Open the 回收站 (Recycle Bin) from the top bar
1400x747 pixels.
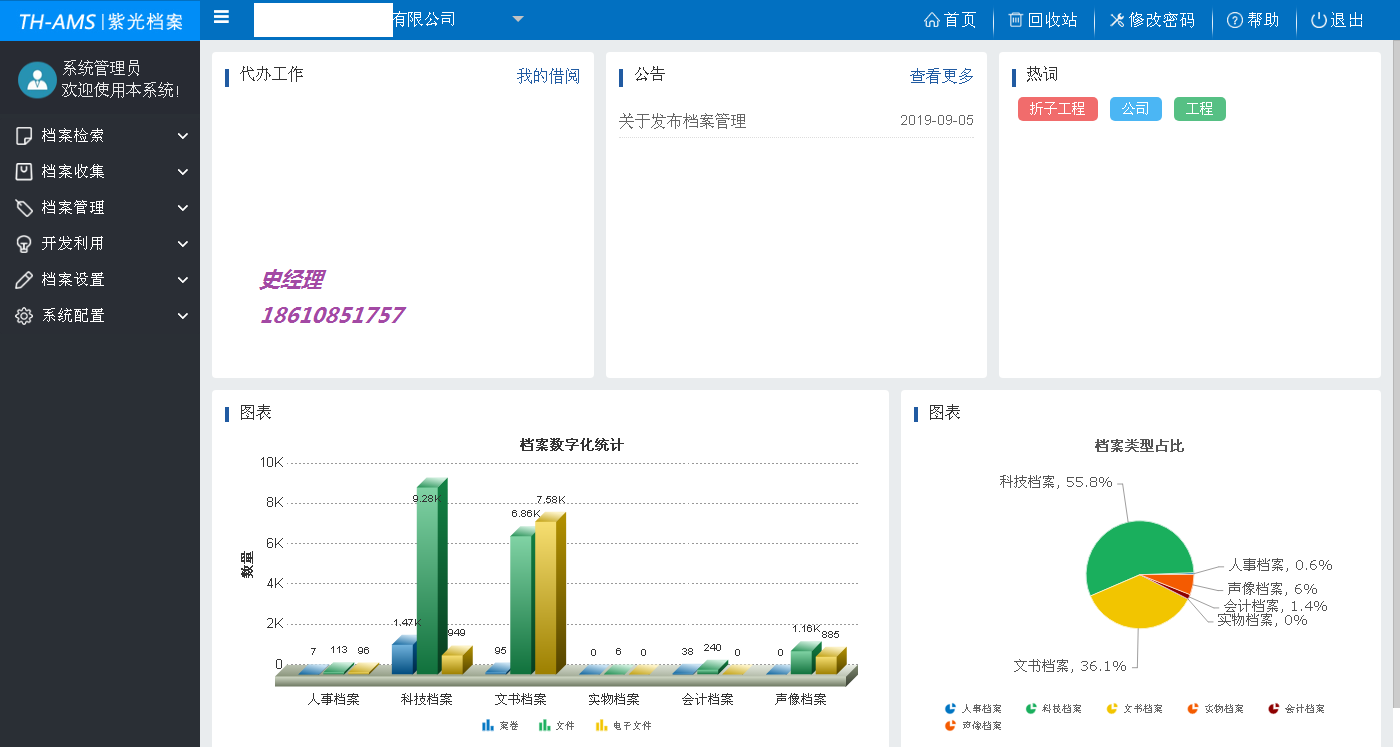[1017, 19]
